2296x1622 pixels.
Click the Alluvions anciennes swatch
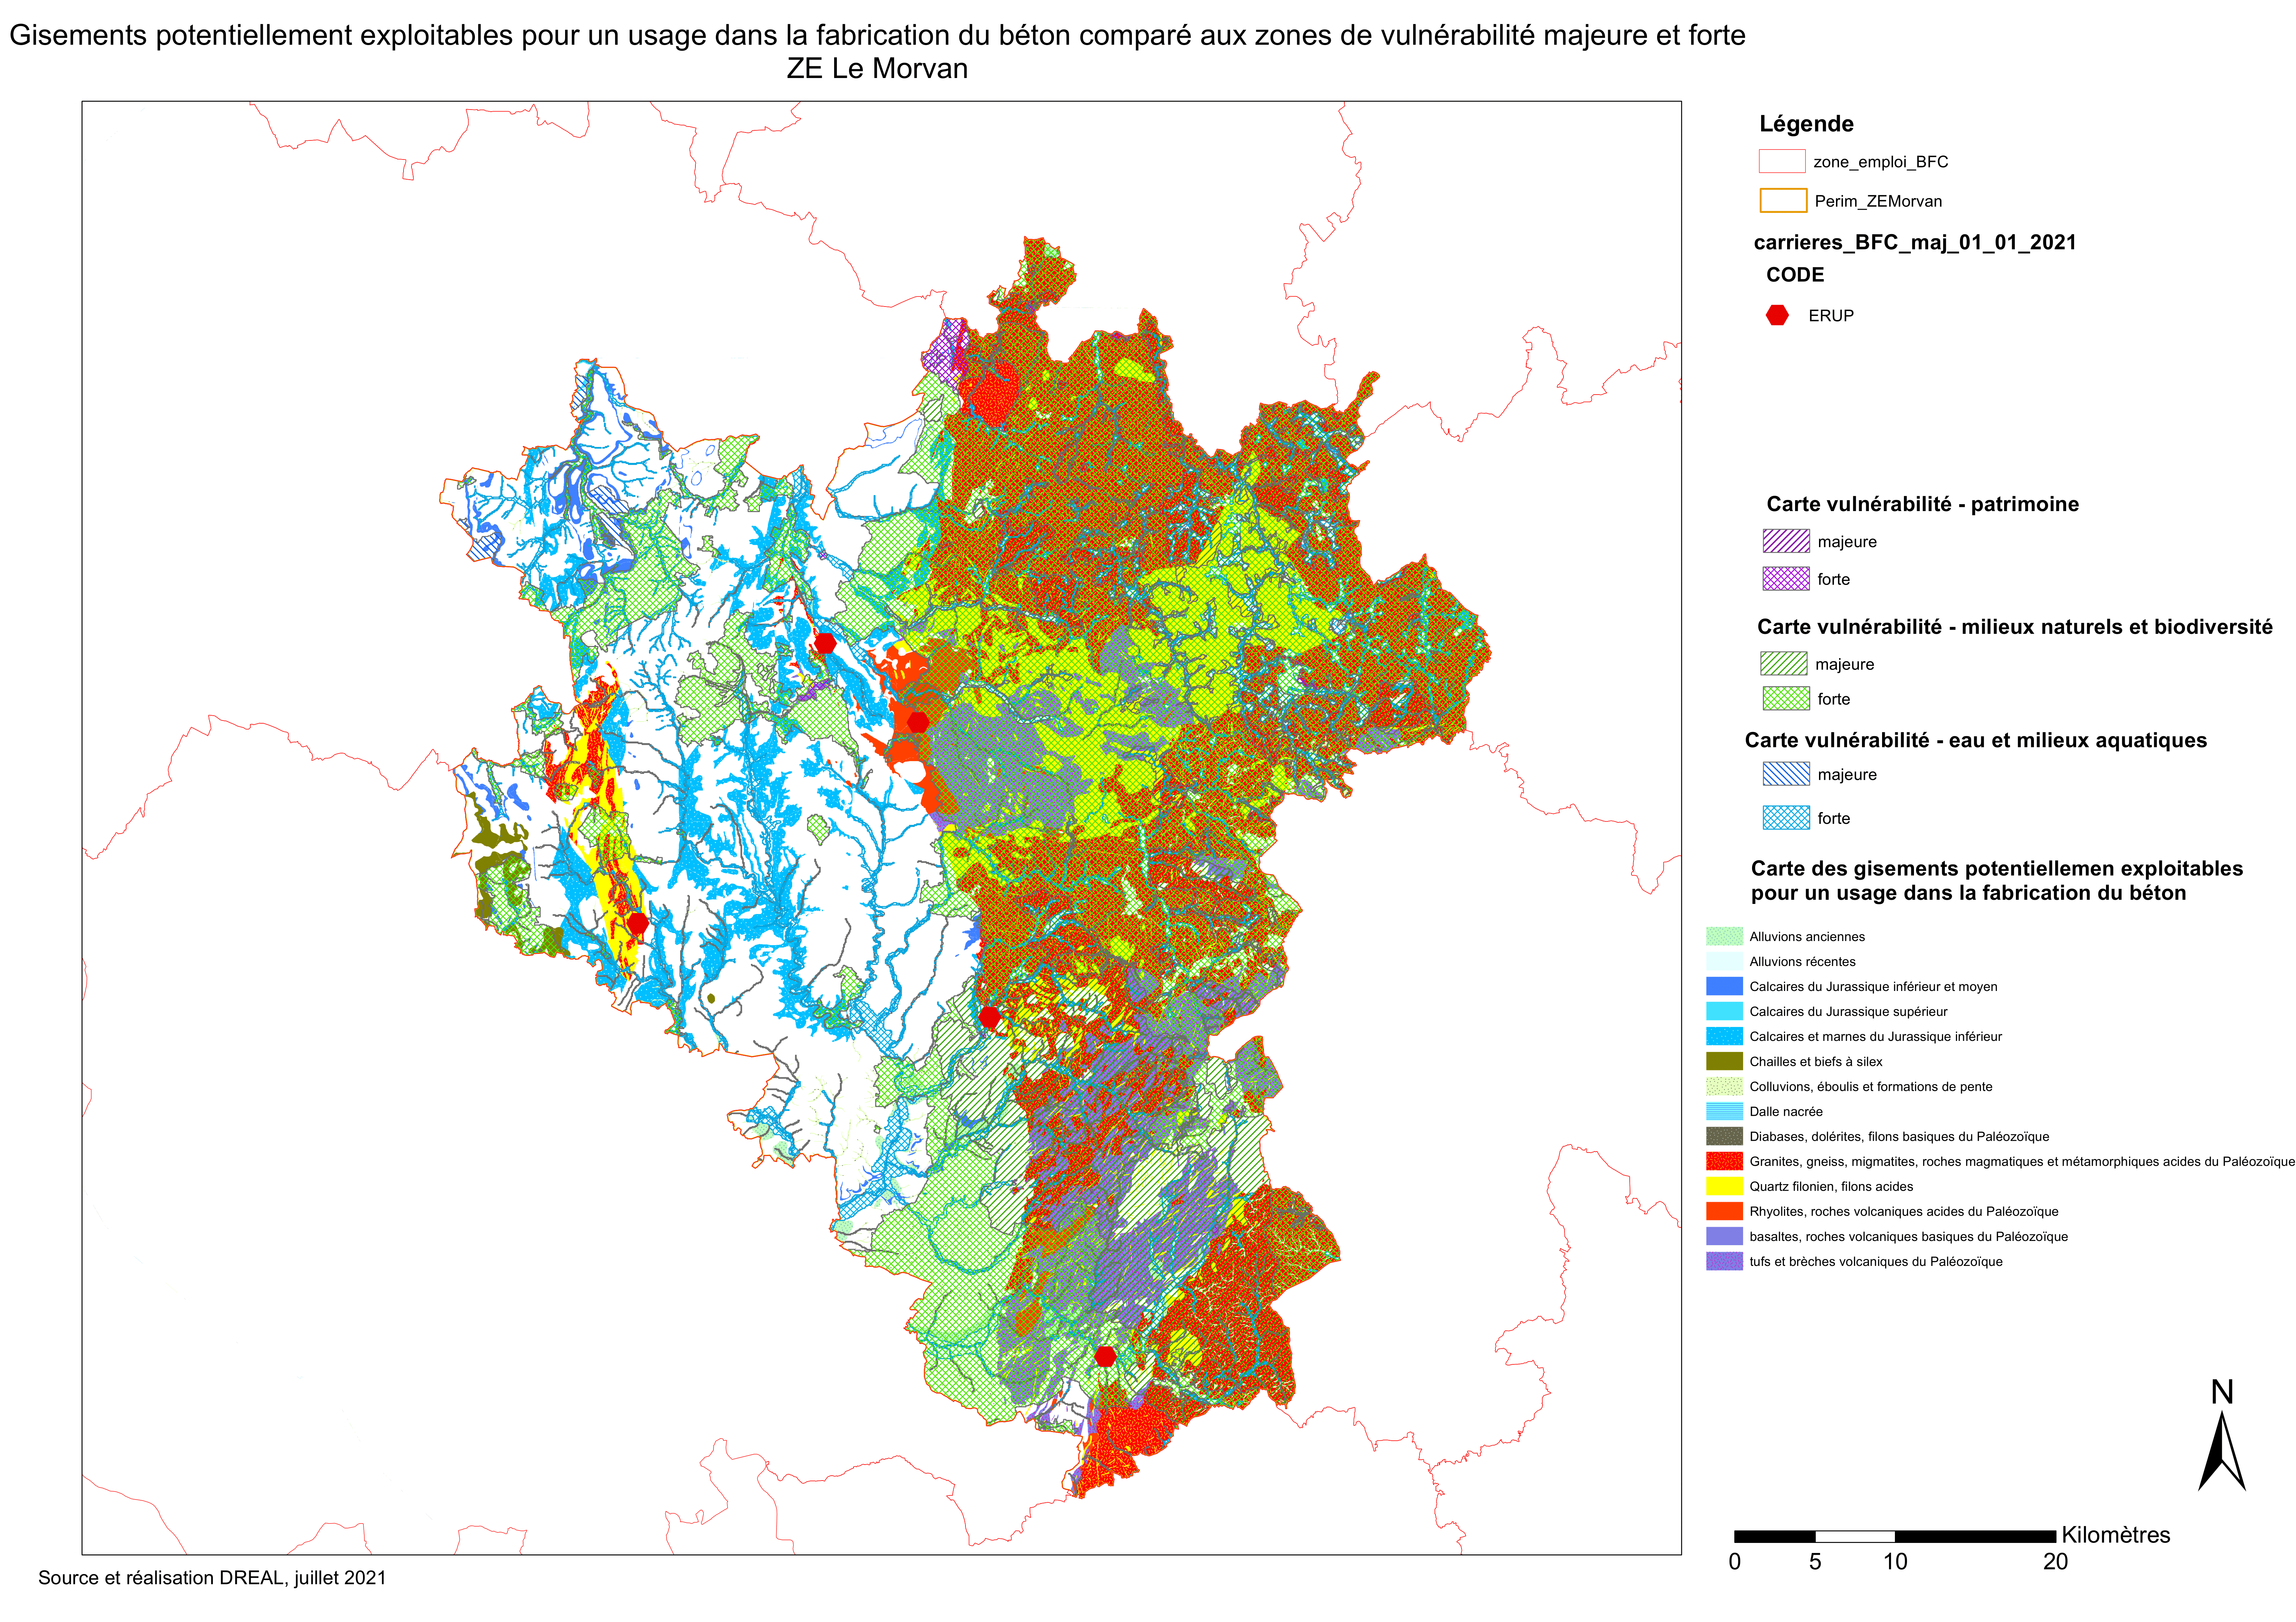(x=1724, y=936)
